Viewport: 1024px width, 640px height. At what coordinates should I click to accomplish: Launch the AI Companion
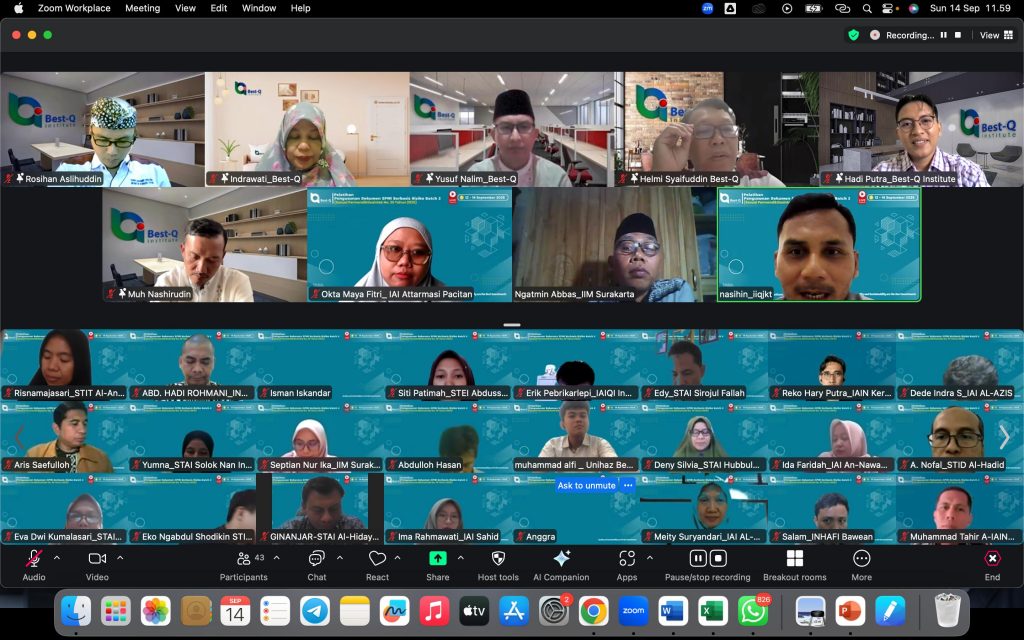(x=561, y=559)
